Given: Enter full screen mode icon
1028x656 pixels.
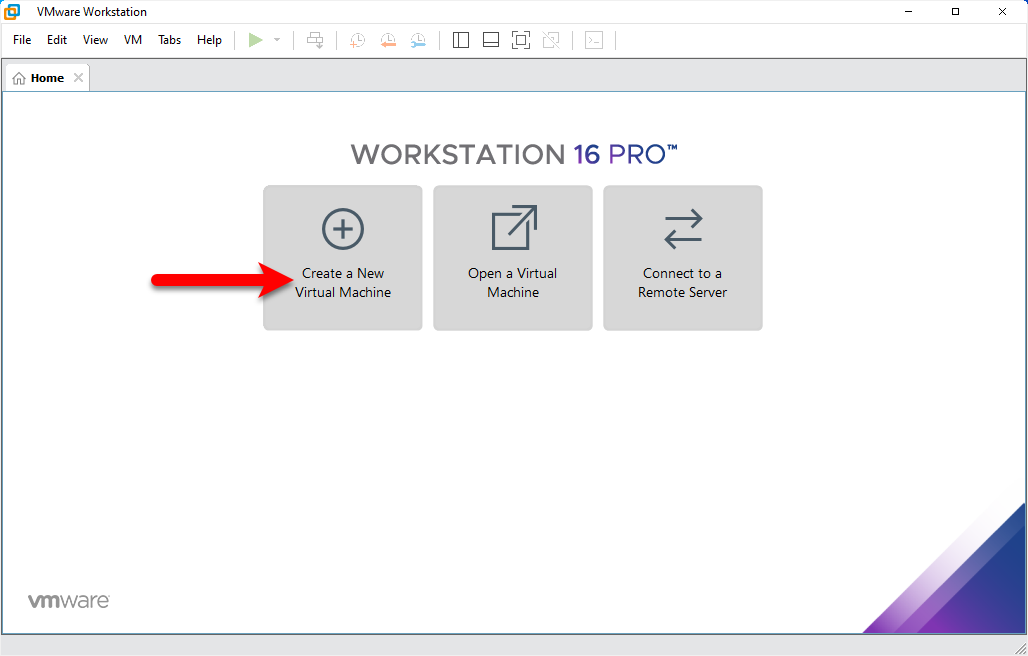Looking at the screenshot, I should (521, 40).
